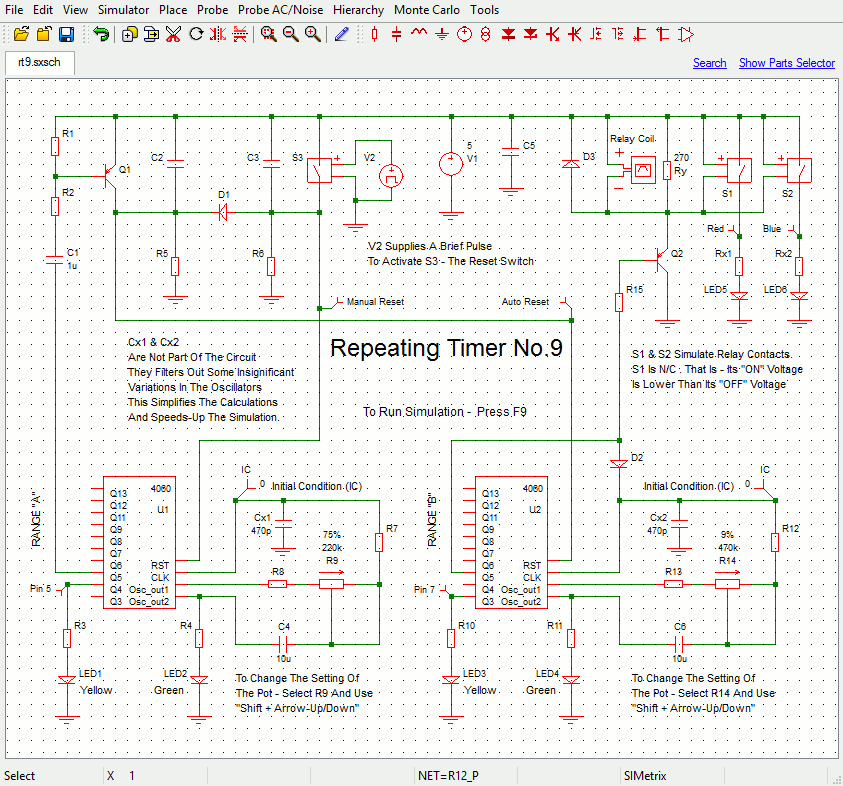Place a PNP transistor from toolbar
This screenshot has height=786, width=843.
(574, 34)
